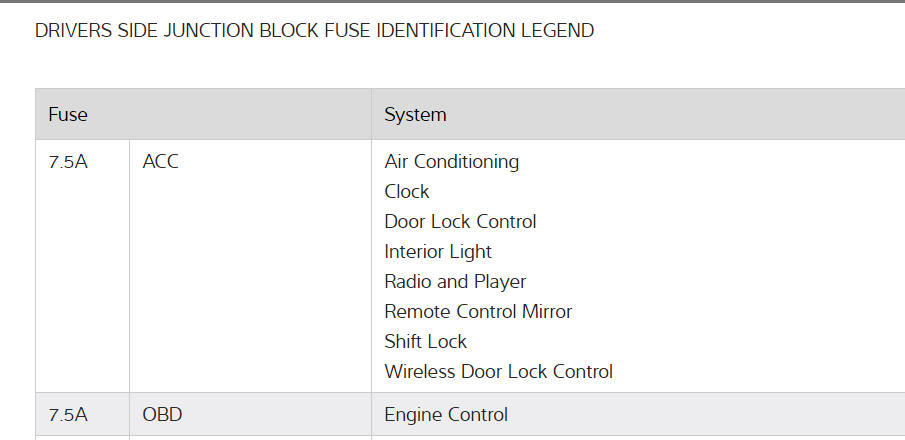This screenshot has width=905, height=440.
Task: Click the Fuse column header
Action: pyautogui.click(x=68, y=114)
